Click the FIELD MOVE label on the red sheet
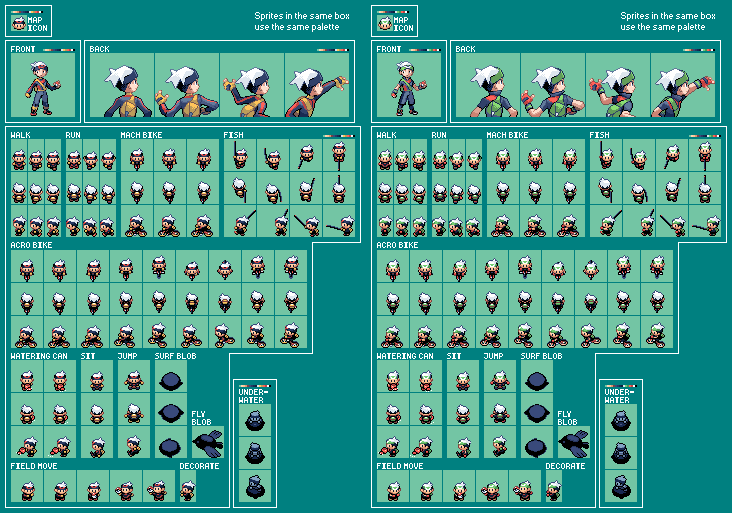 click(34, 466)
